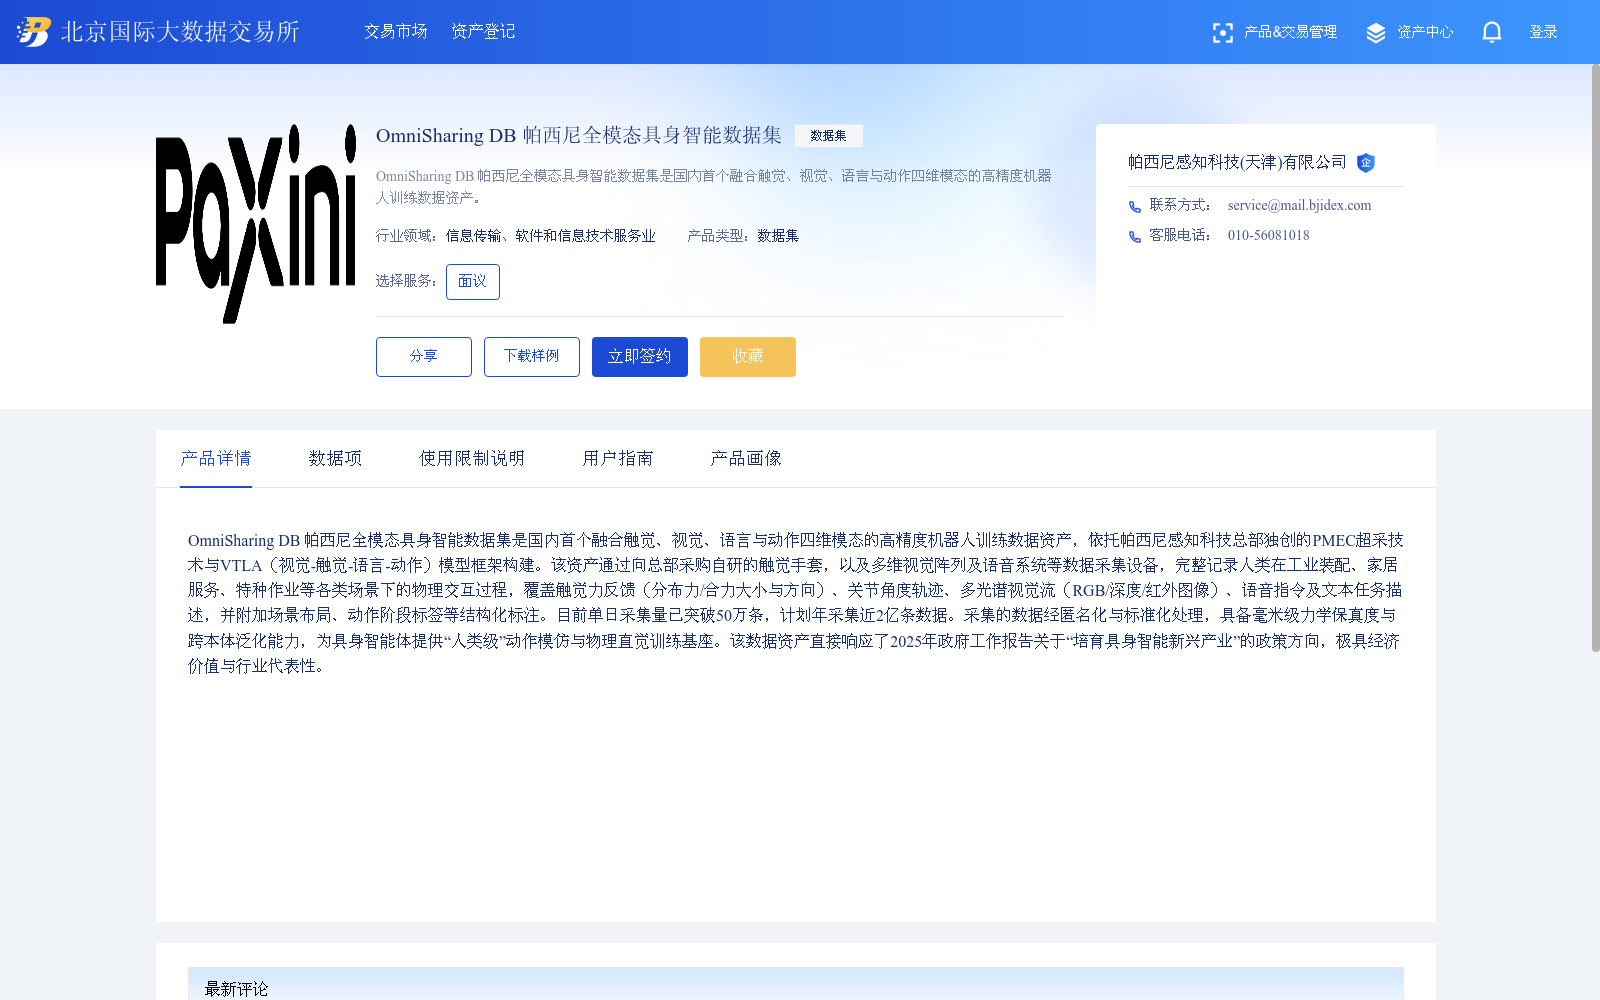The height and width of the screenshot is (1000, 1600).
Task: Click the phone number 010-56081018
Action: 1268,236
